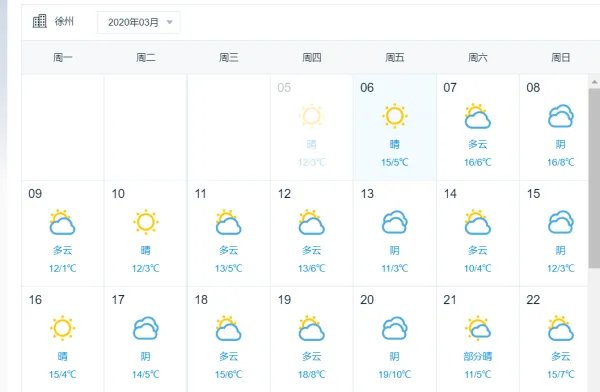Click the overcast cloud icon on day 08

tap(561, 116)
